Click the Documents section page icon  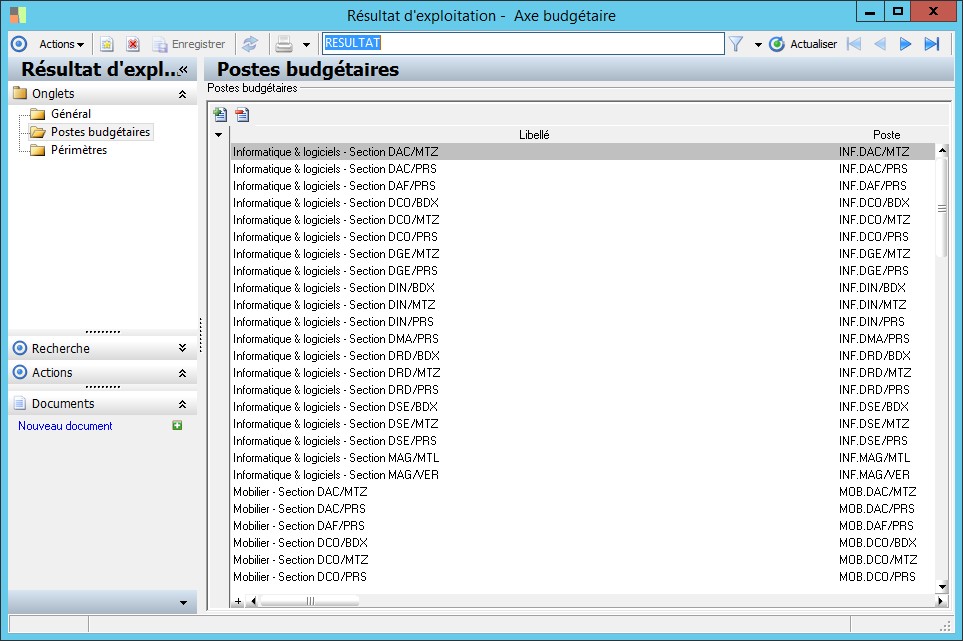tap(20, 403)
